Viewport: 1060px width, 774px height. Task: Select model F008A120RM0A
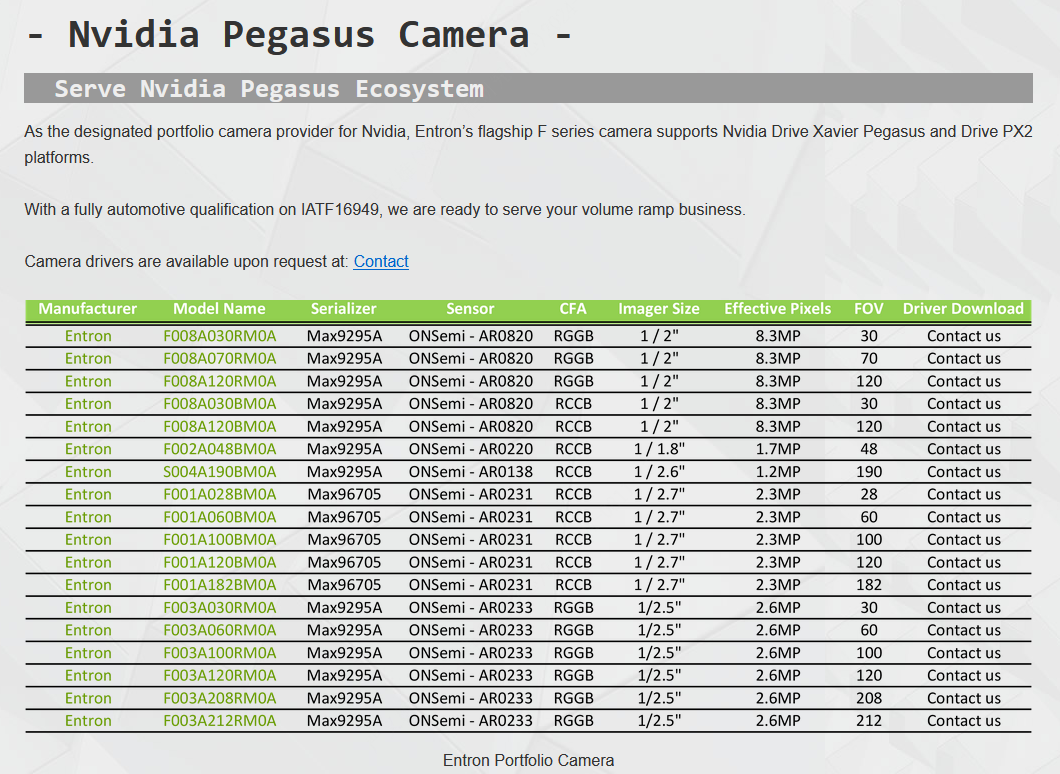(220, 381)
